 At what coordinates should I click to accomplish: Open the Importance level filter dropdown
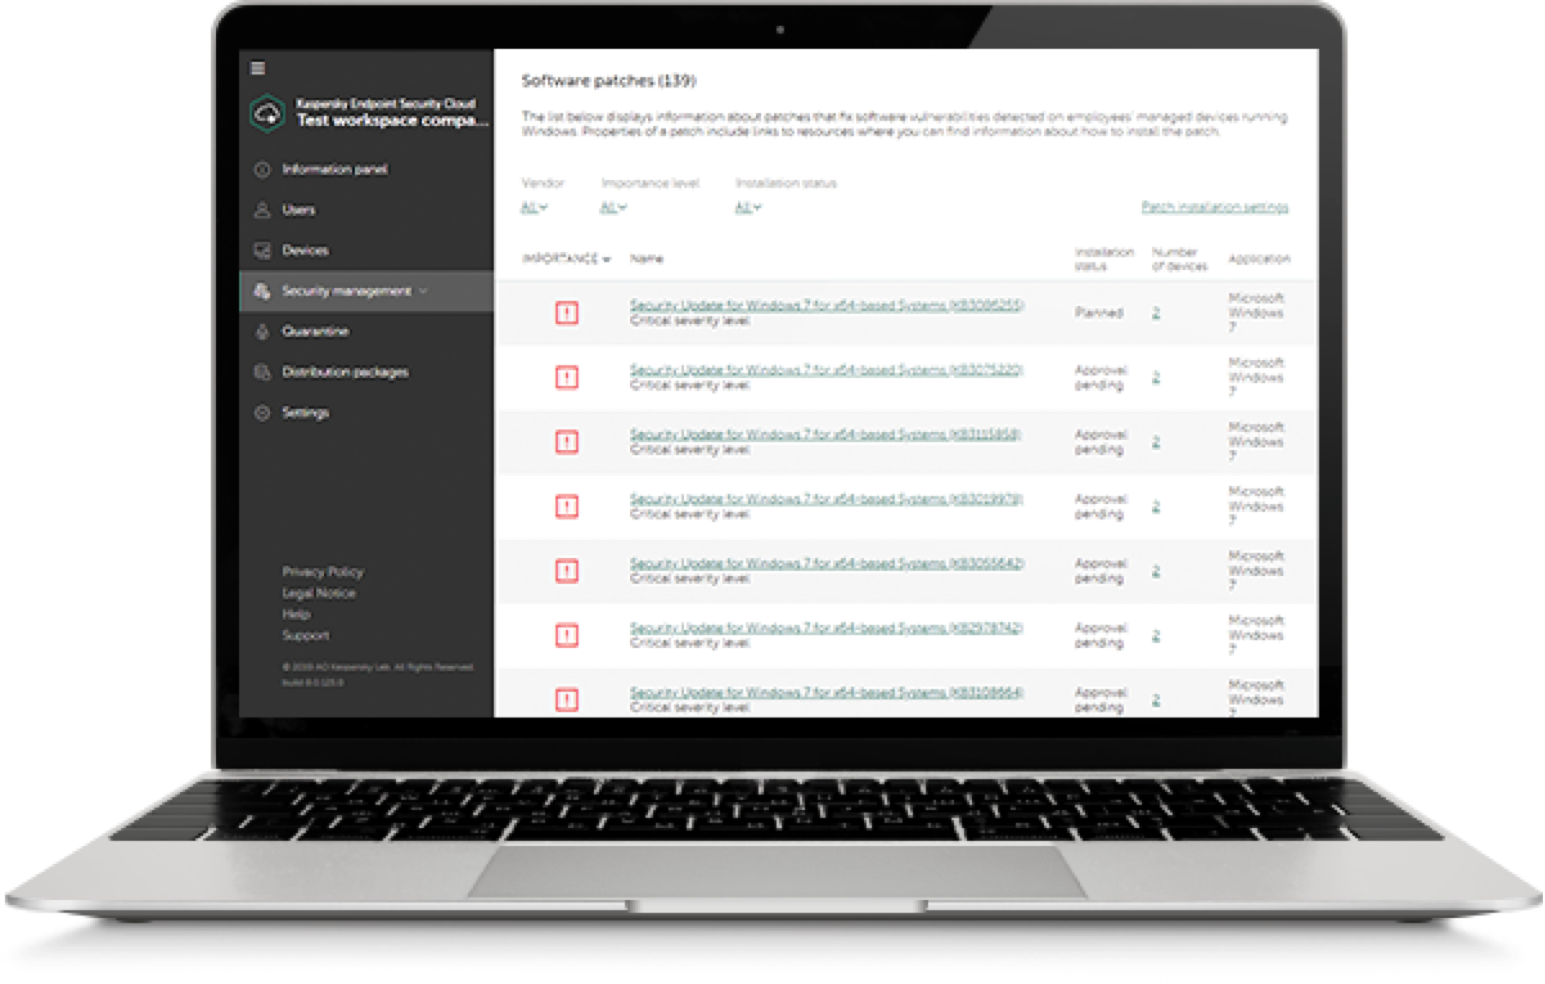(x=613, y=207)
